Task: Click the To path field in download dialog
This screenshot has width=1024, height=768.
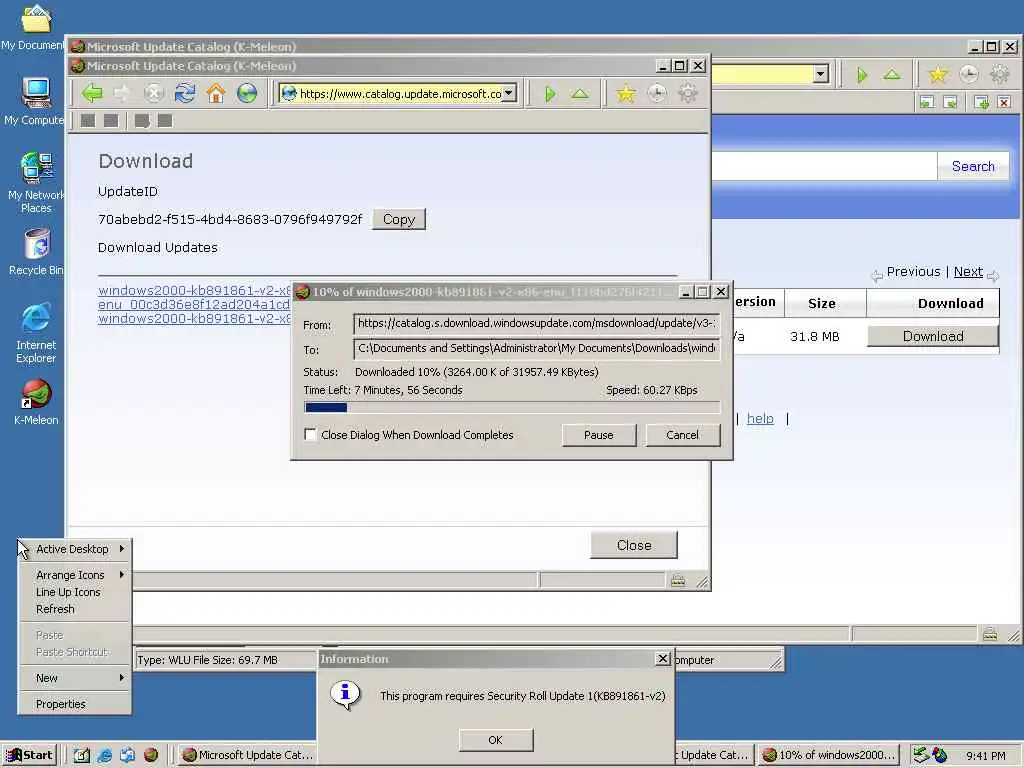Action: [536, 349]
